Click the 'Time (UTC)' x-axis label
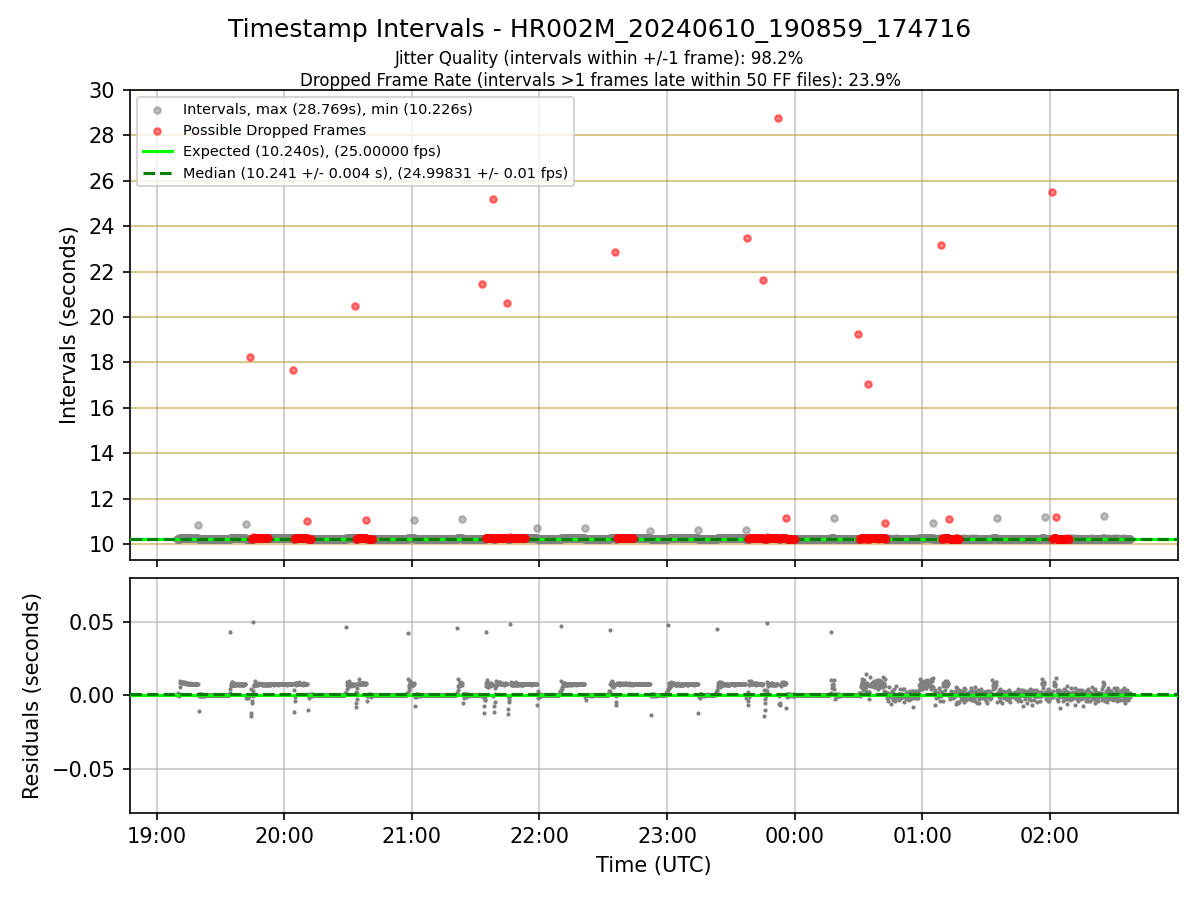The width and height of the screenshot is (1200, 900). (654, 865)
